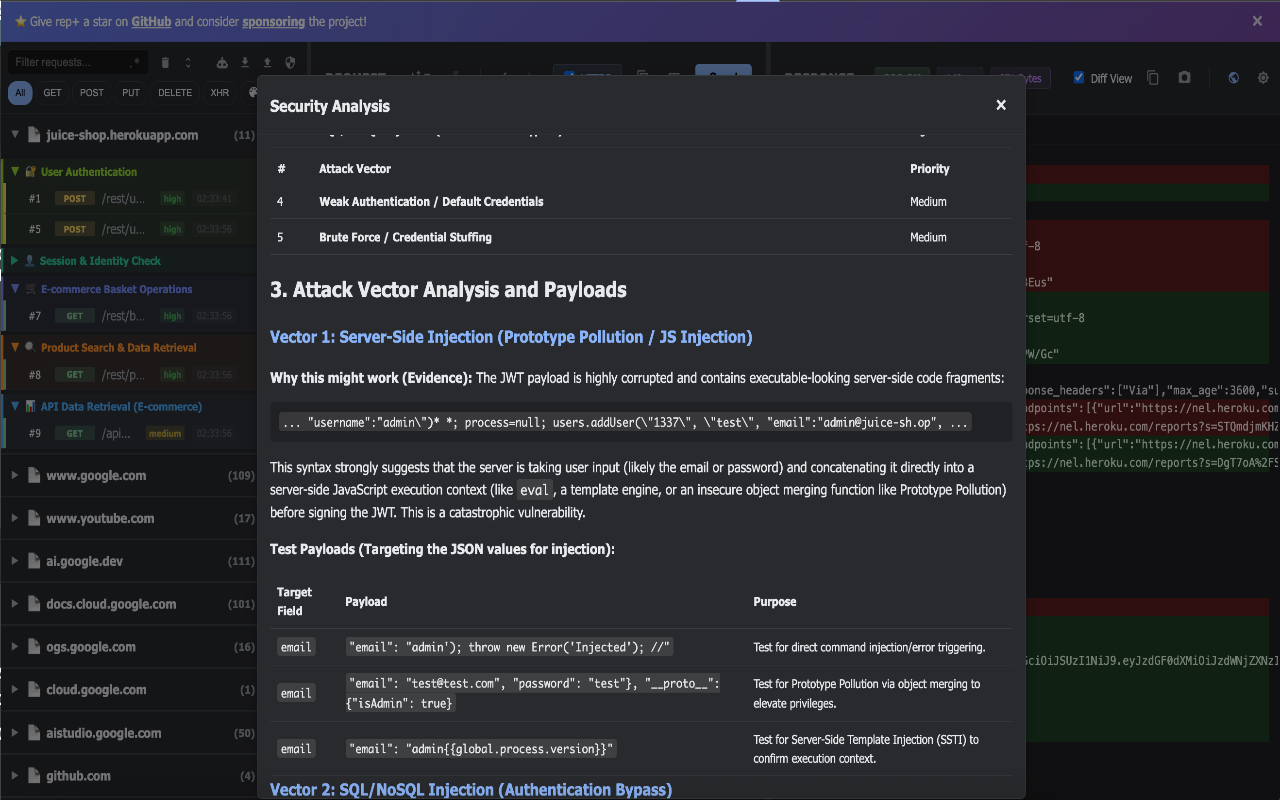
Task: Click the shield security icon
Action: [x=290, y=62]
